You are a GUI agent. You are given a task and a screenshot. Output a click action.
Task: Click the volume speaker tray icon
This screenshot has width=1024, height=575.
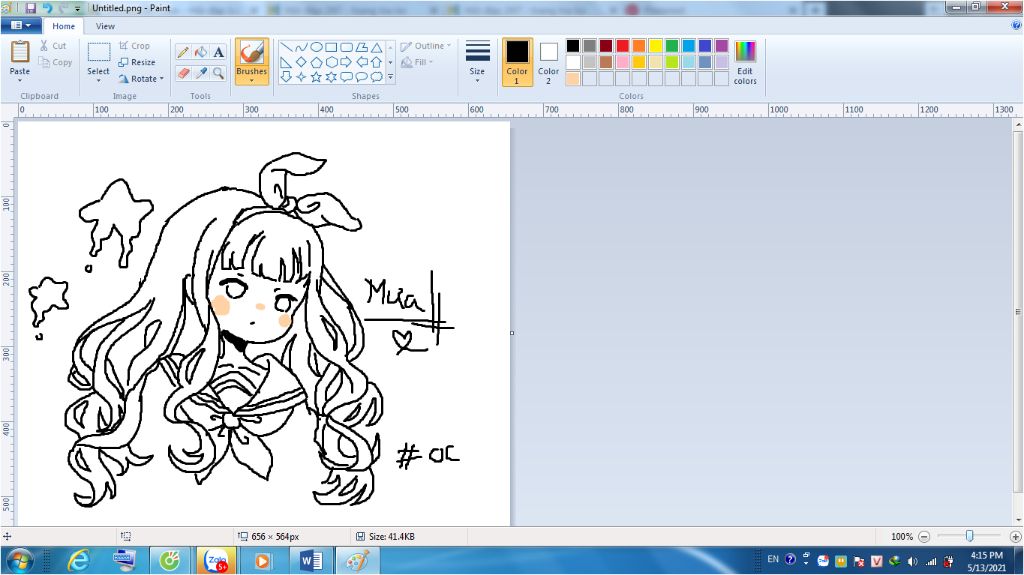[913, 561]
